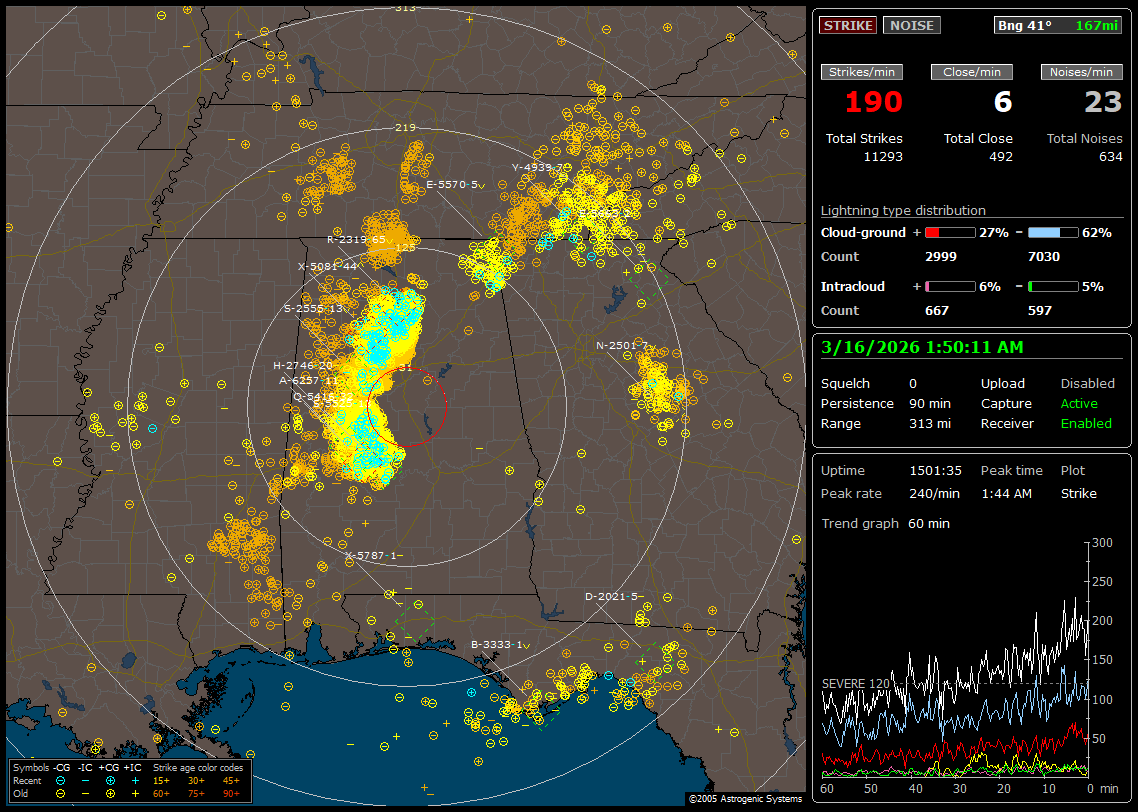Screen dimensions: 1138x812
Task: Toggle the STRIKE indicator
Action: pyautogui.click(x=848, y=25)
